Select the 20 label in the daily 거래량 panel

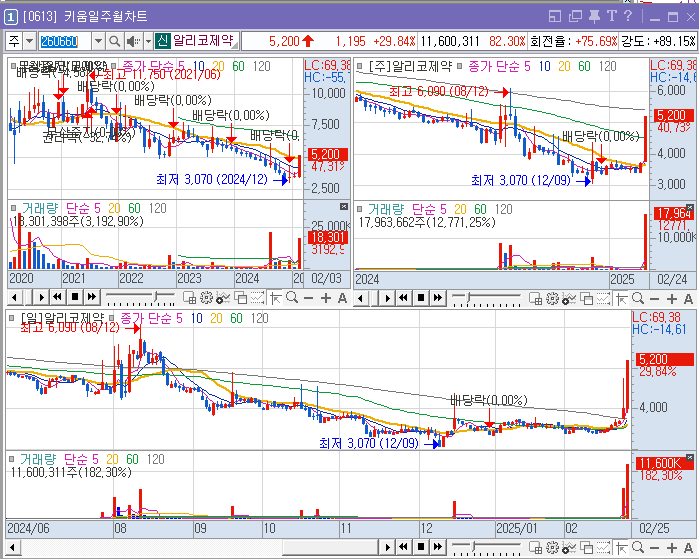(x=112, y=459)
